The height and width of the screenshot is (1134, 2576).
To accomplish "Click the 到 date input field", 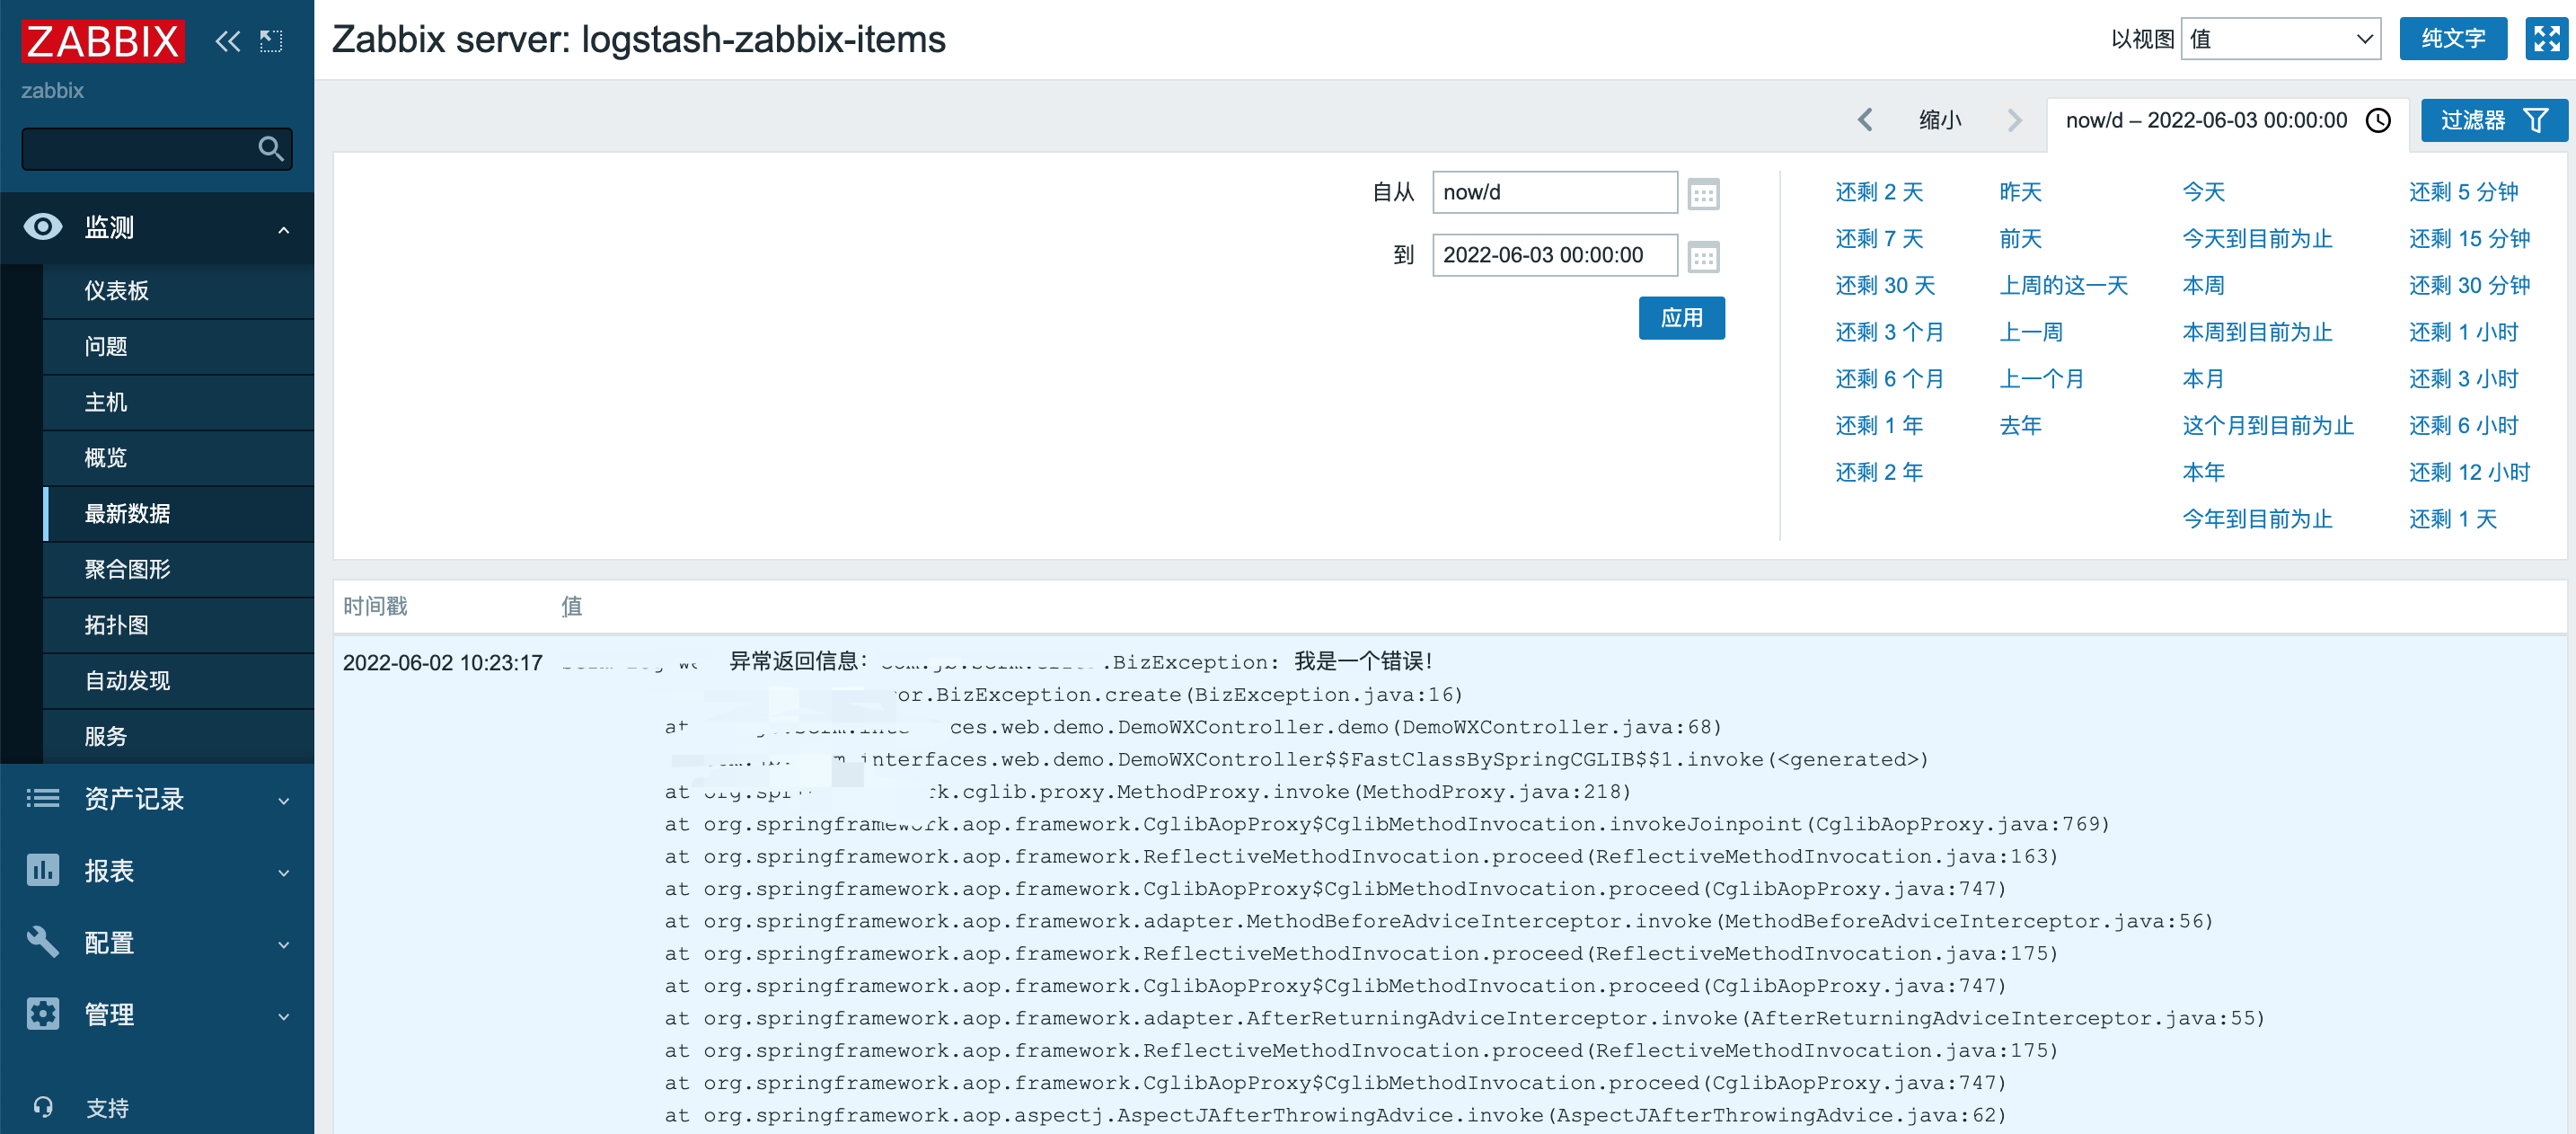I will pos(1555,255).
